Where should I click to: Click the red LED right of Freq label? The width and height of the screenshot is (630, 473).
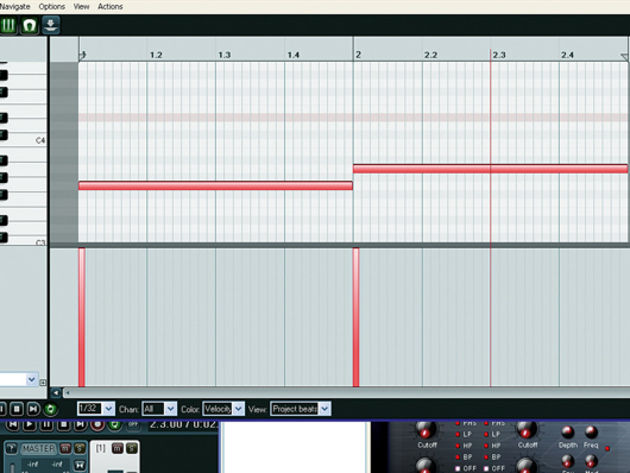(608, 448)
